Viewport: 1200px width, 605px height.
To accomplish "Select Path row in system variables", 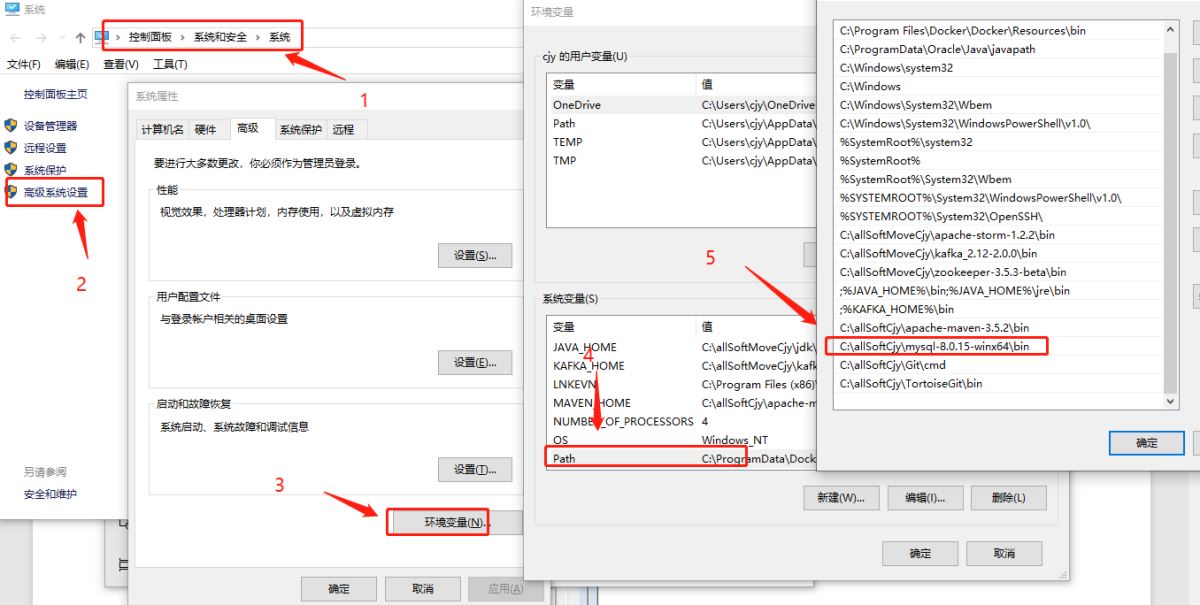I will click(681, 458).
